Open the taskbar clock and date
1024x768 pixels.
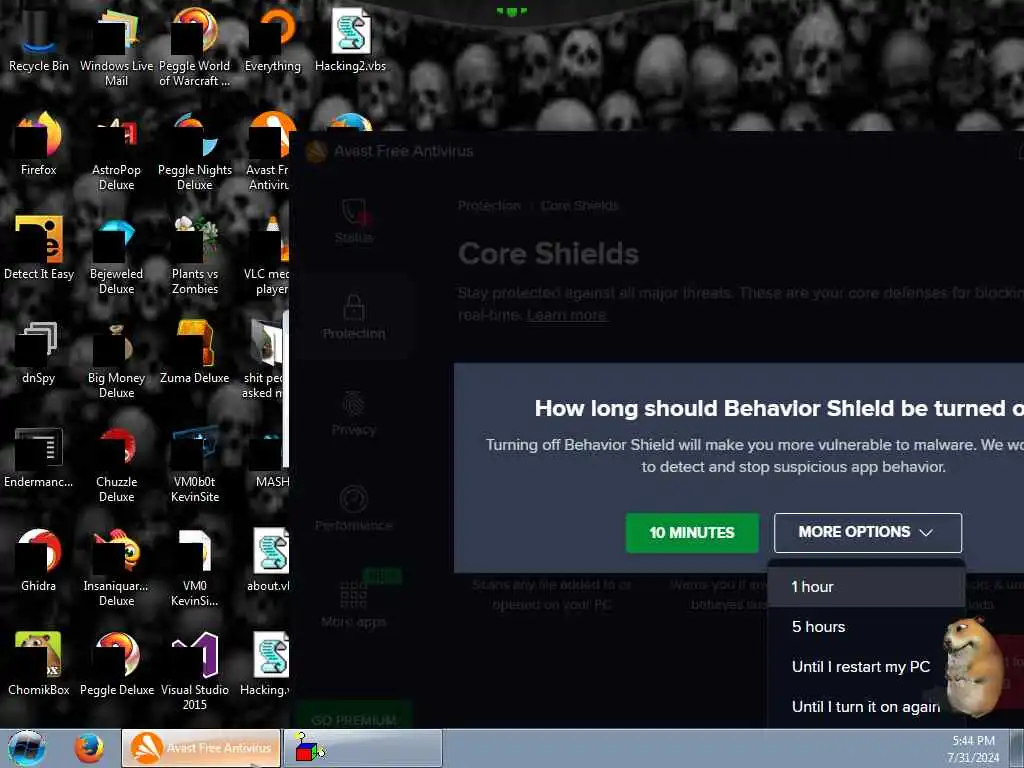tap(973, 749)
